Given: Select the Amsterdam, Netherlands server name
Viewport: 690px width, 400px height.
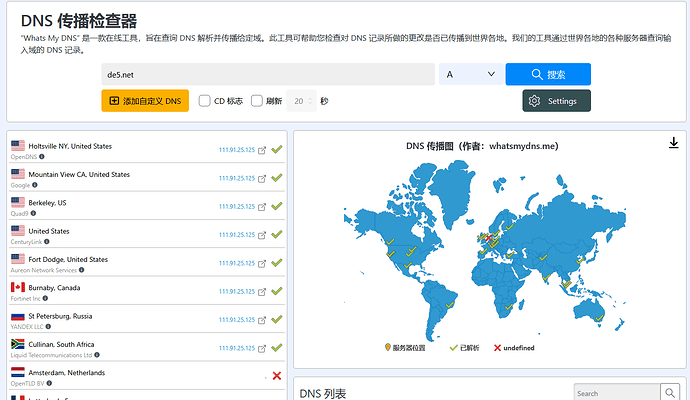Looking at the screenshot, I should pyautogui.click(x=67, y=373).
